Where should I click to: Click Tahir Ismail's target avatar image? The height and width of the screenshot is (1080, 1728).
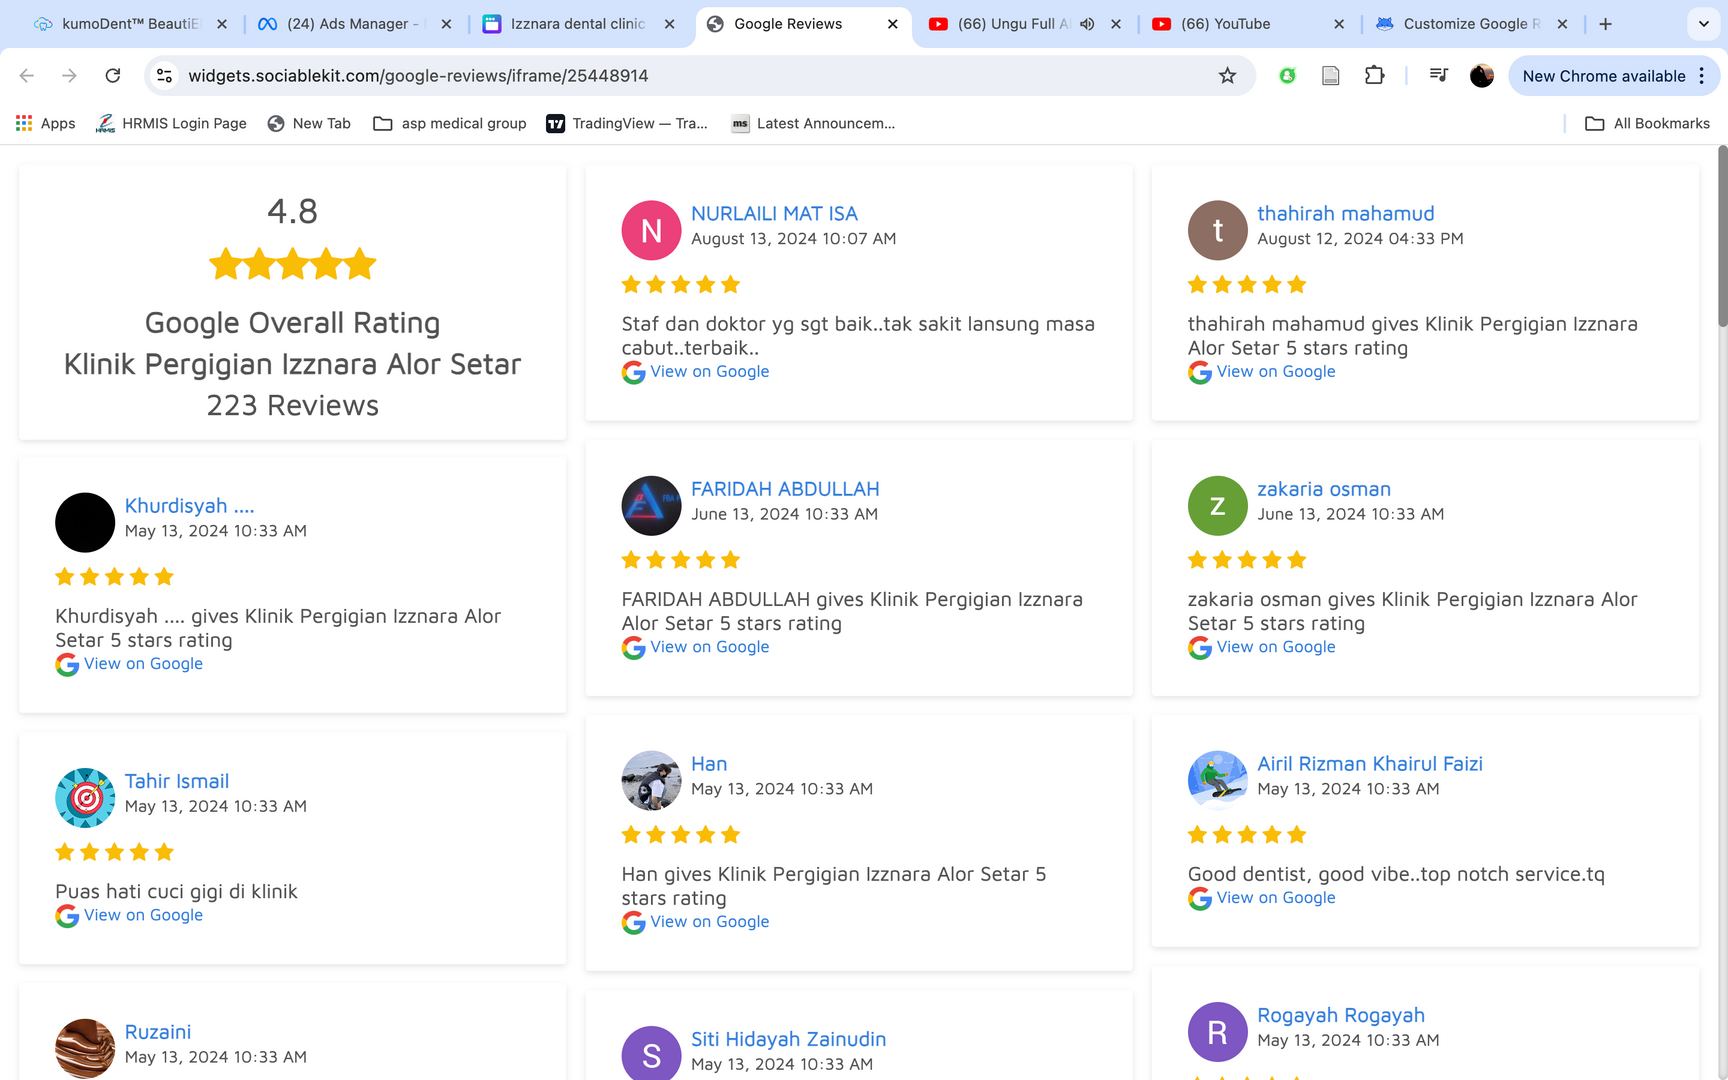point(85,798)
